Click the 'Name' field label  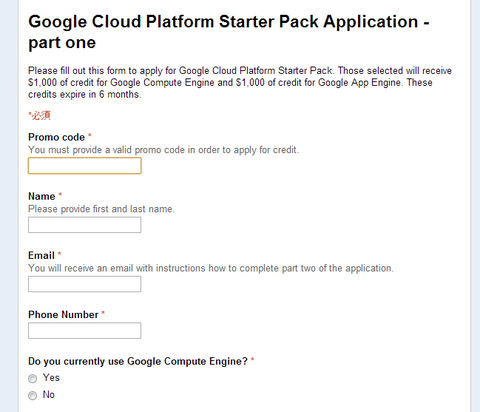coord(42,196)
